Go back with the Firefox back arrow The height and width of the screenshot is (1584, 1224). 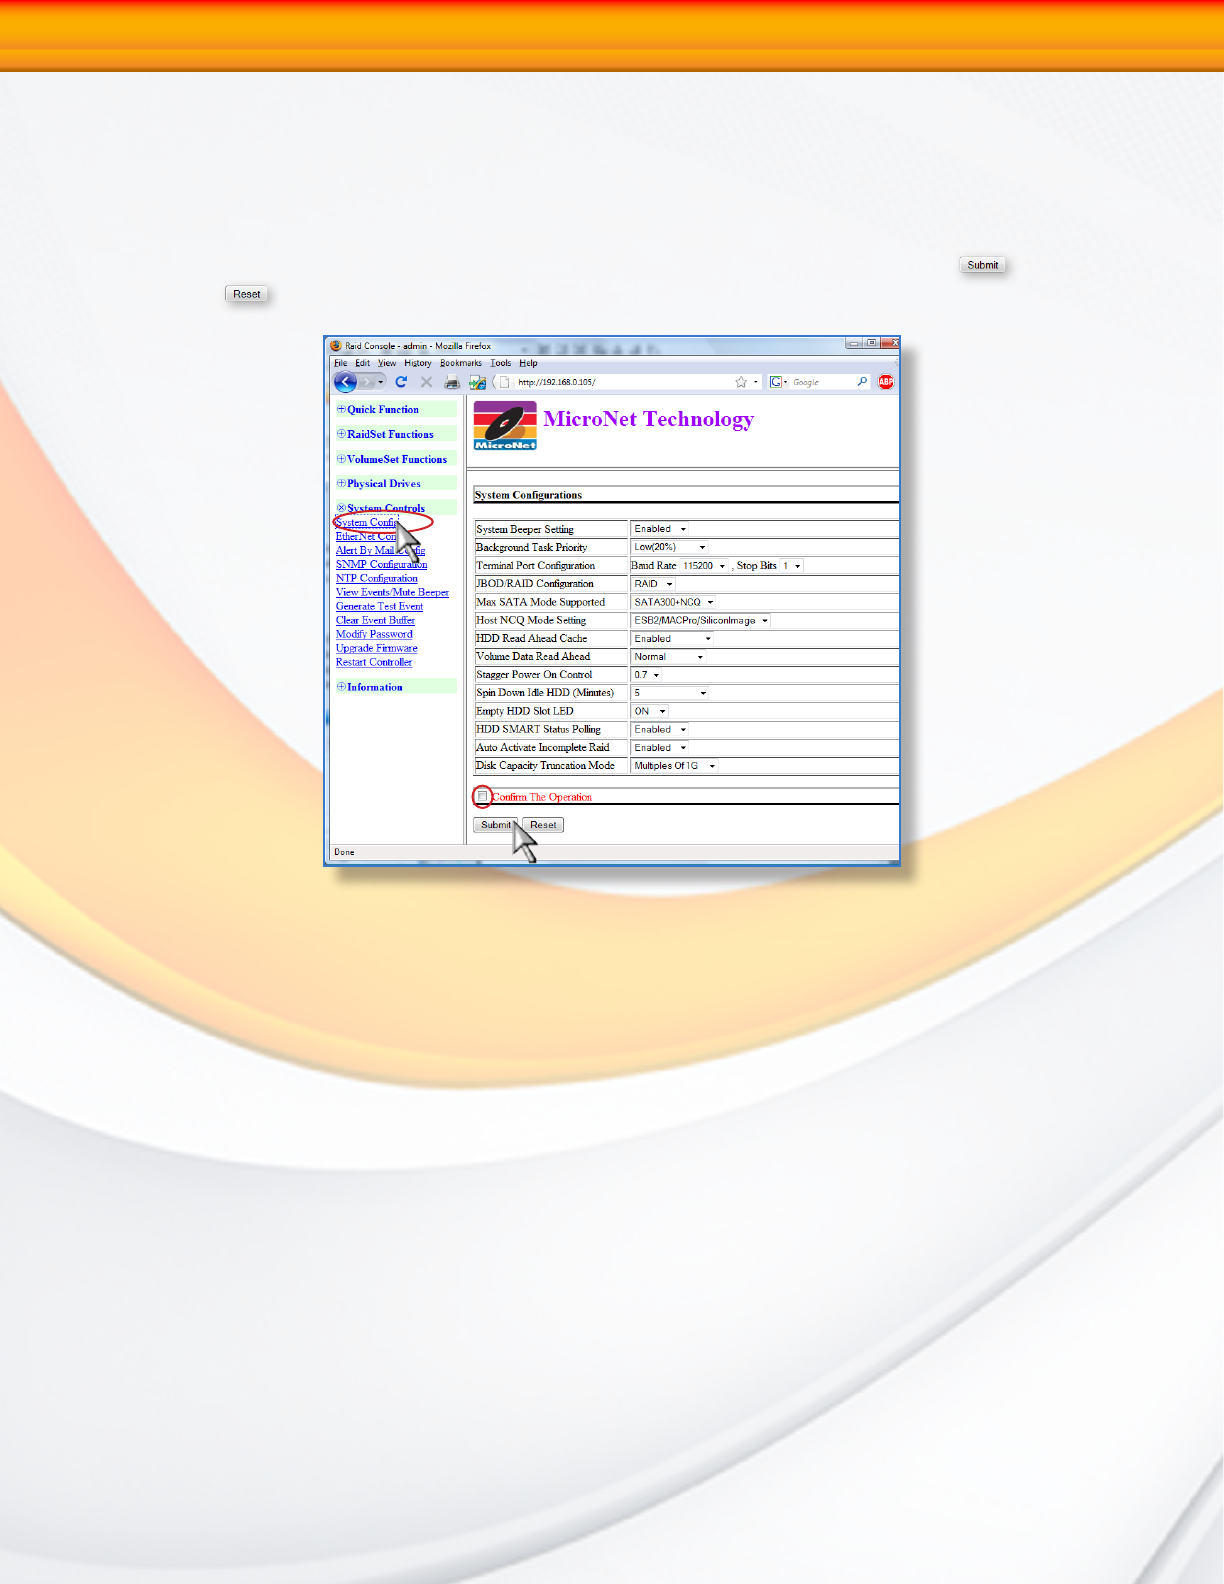tap(345, 382)
